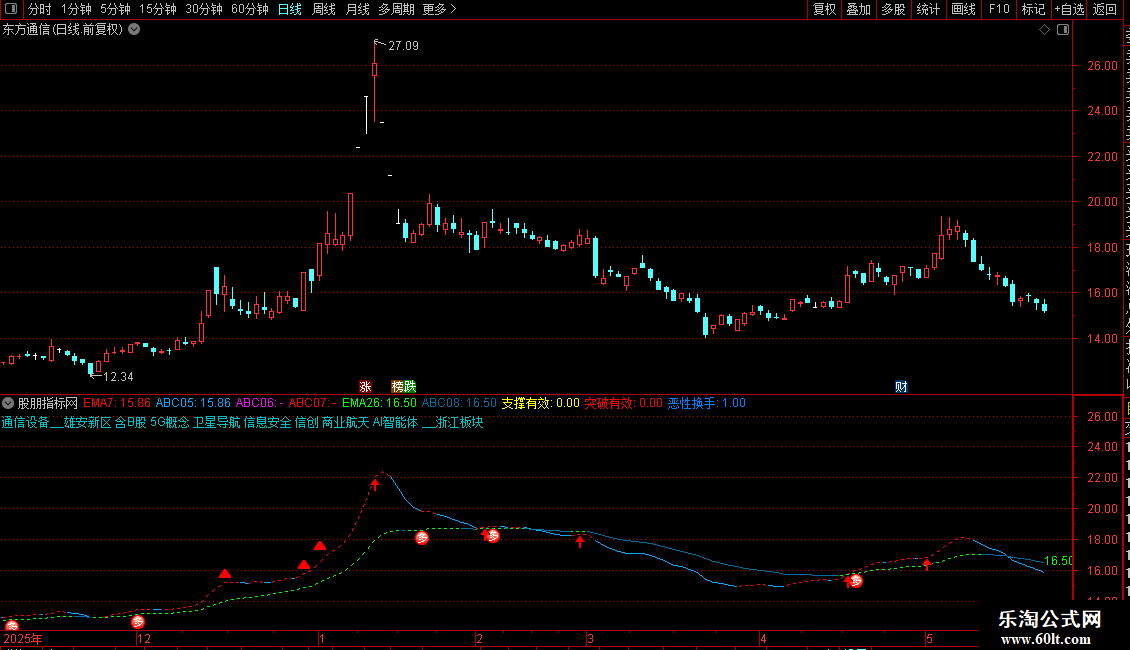Click the 叠加 overlay button
The width and height of the screenshot is (1130, 650).
tap(859, 9)
